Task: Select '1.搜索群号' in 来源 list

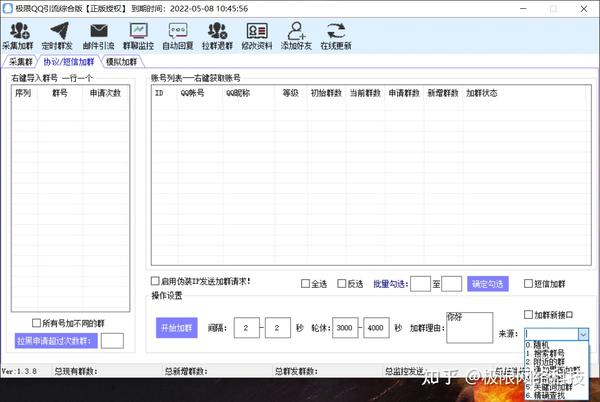Action: coord(545,353)
